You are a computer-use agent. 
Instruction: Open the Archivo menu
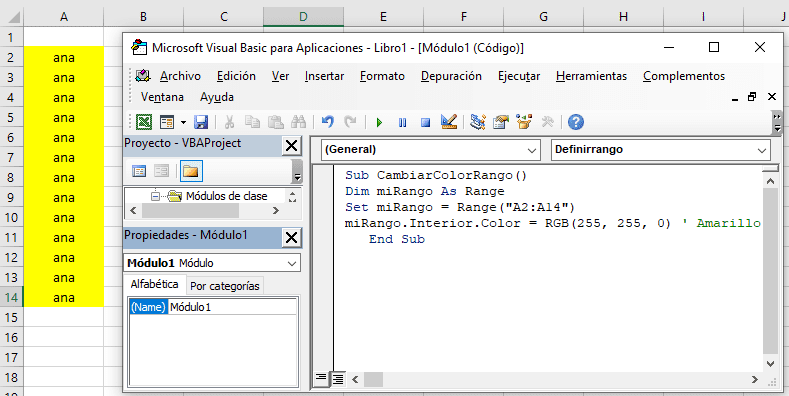tap(180, 76)
